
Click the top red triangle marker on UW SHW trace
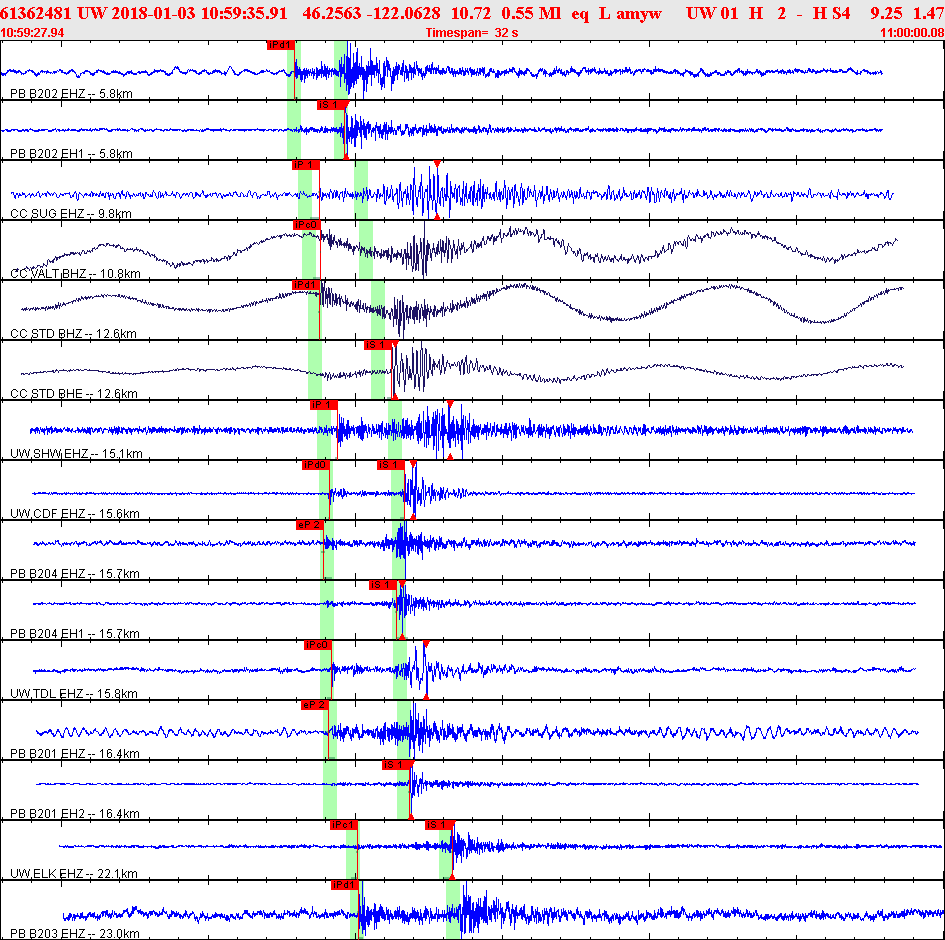point(450,404)
